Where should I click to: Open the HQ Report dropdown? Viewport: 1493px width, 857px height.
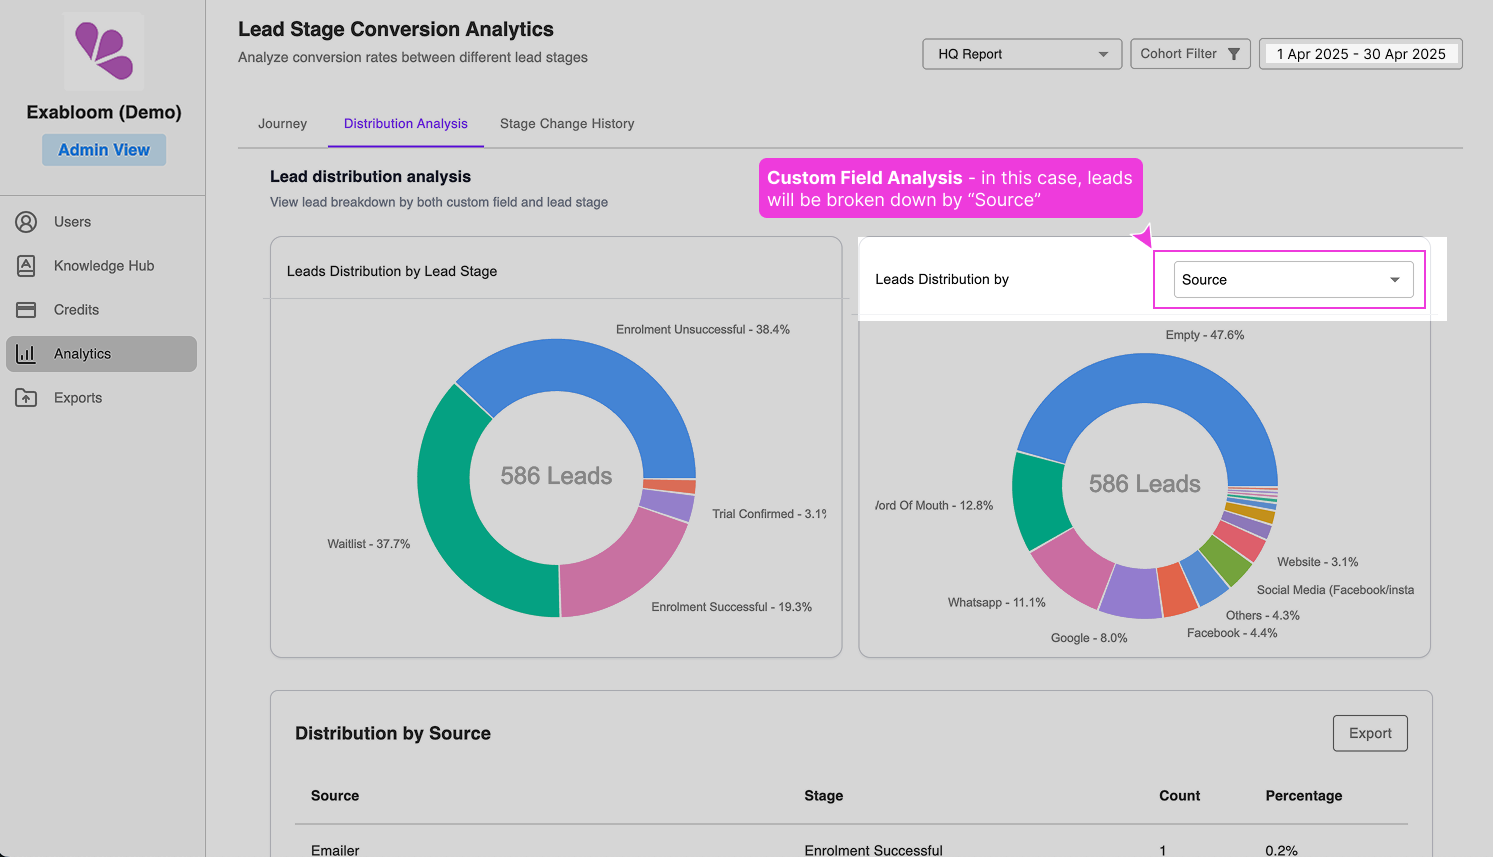1021,53
